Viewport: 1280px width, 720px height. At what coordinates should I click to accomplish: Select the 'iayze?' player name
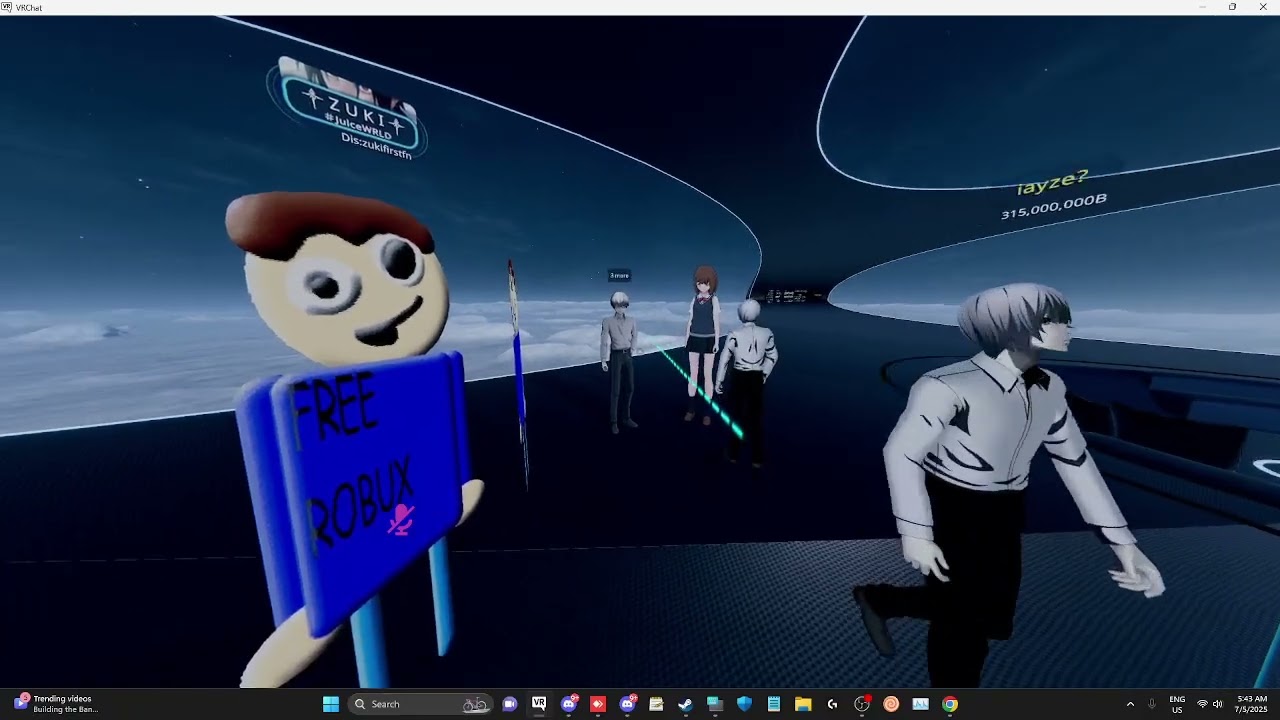tap(1052, 183)
